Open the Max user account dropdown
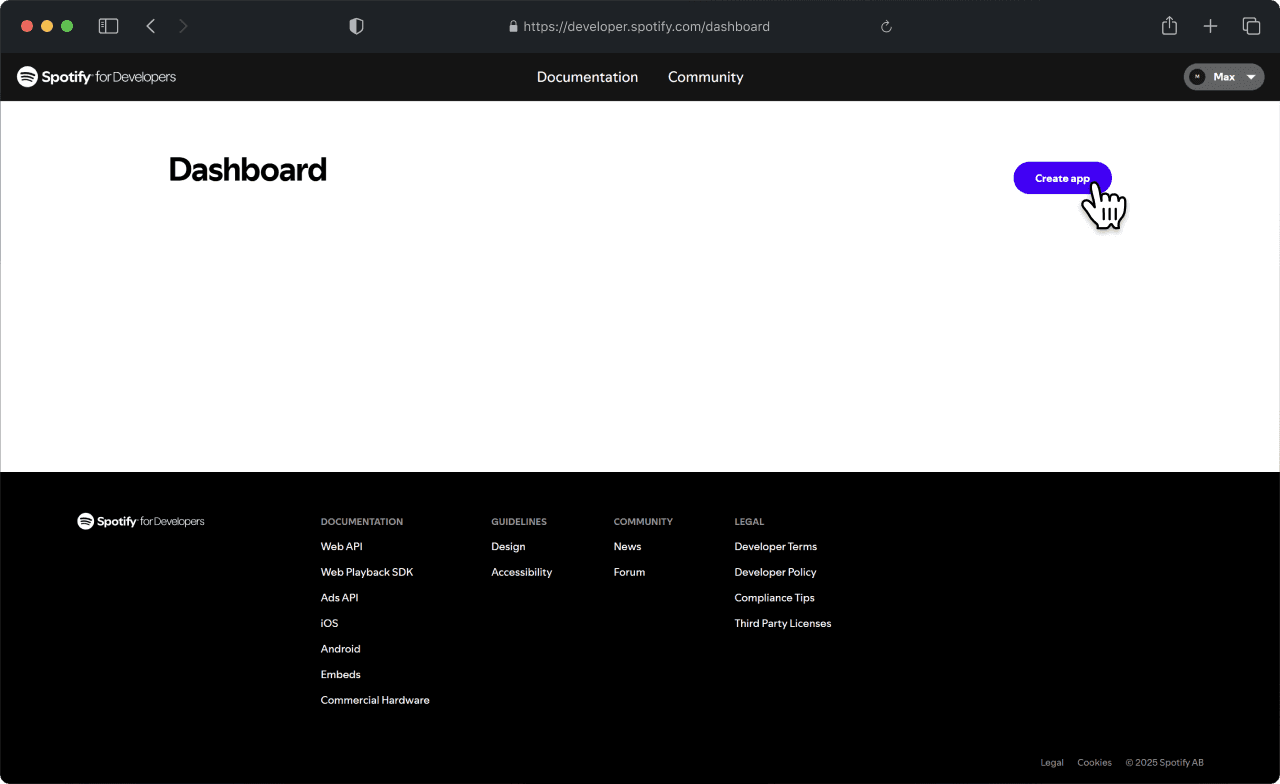Screen dimensions: 1280x784 coord(1224,77)
